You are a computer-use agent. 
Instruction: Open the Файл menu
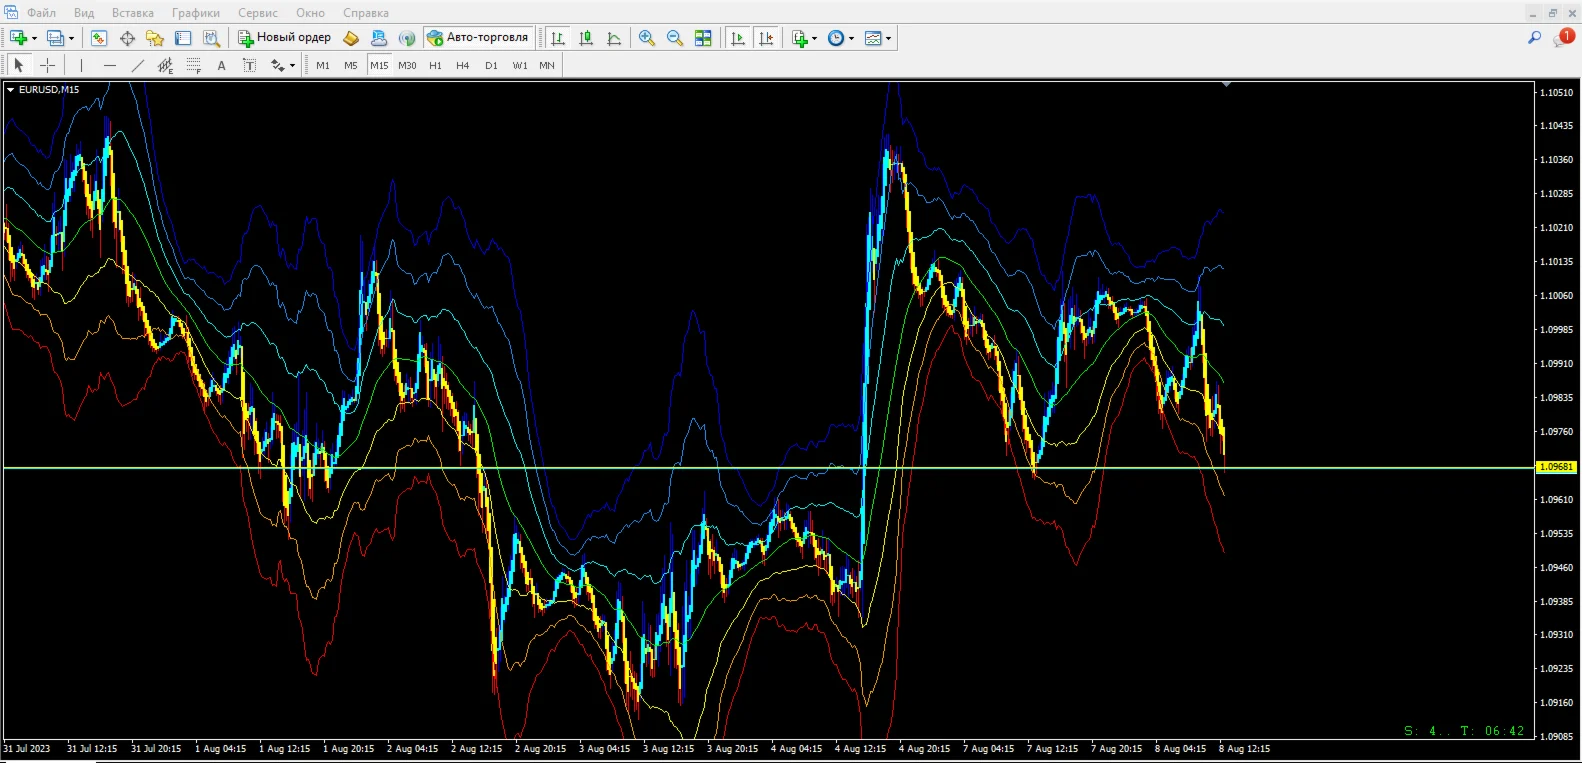[41, 13]
